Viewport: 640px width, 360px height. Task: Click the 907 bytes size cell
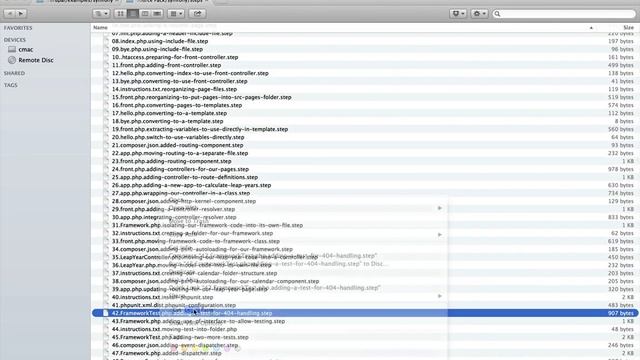click(620, 313)
